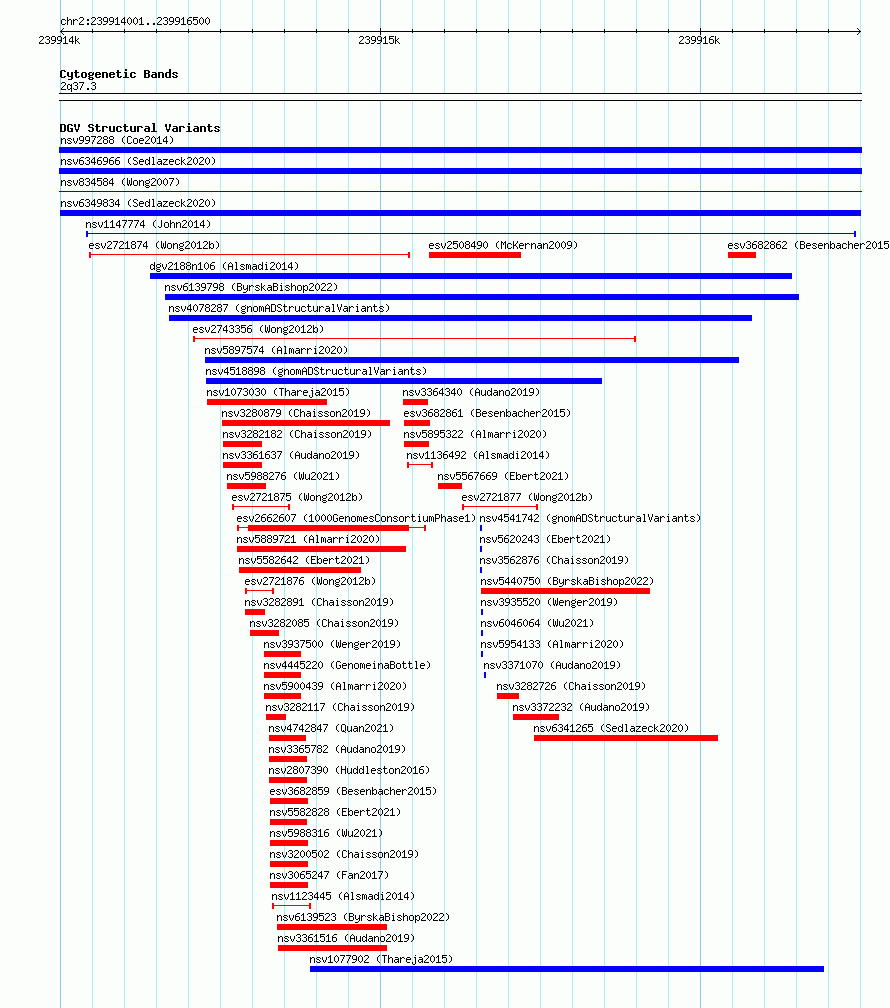Click nsv6139523 (ByrskaBishop2022) label
Image resolution: width=890 pixels, height=1008 pixels.
(363, 917)
